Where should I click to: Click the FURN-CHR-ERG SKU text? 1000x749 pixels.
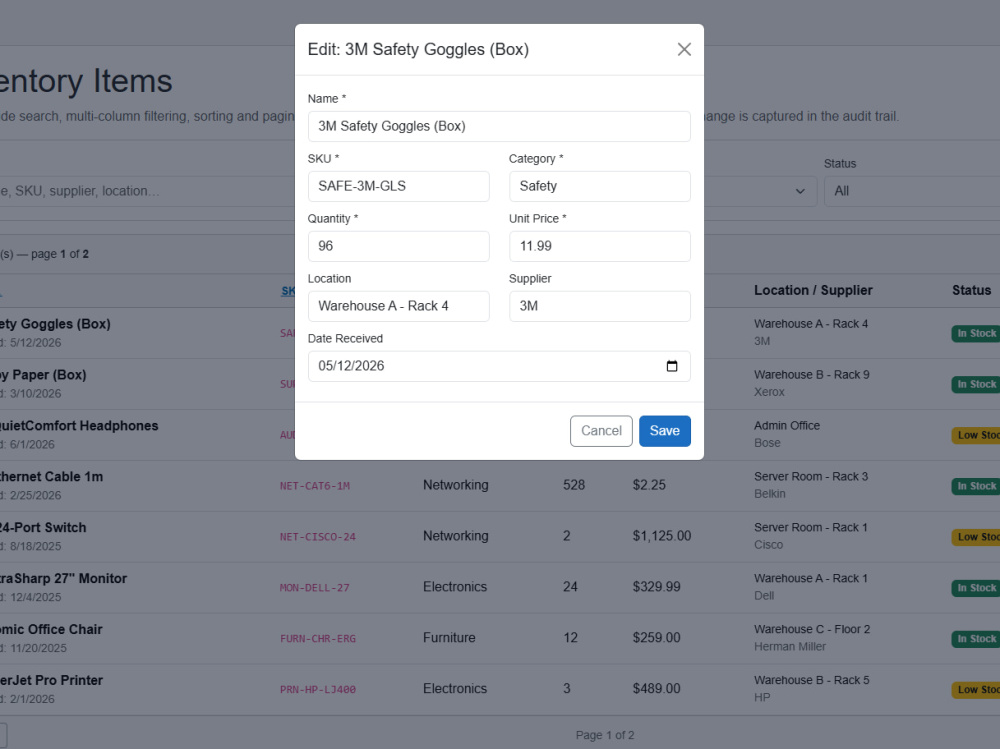(318, 639)
